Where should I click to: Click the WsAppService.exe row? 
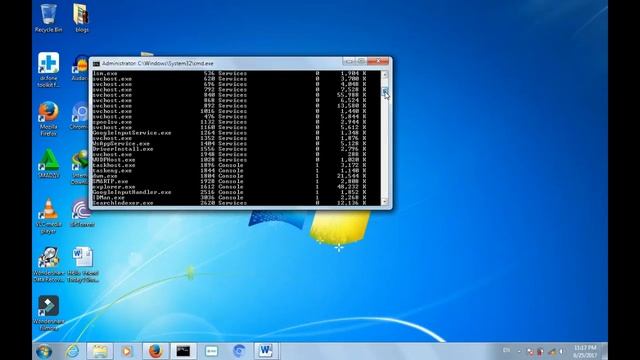(x=229, y=144)
